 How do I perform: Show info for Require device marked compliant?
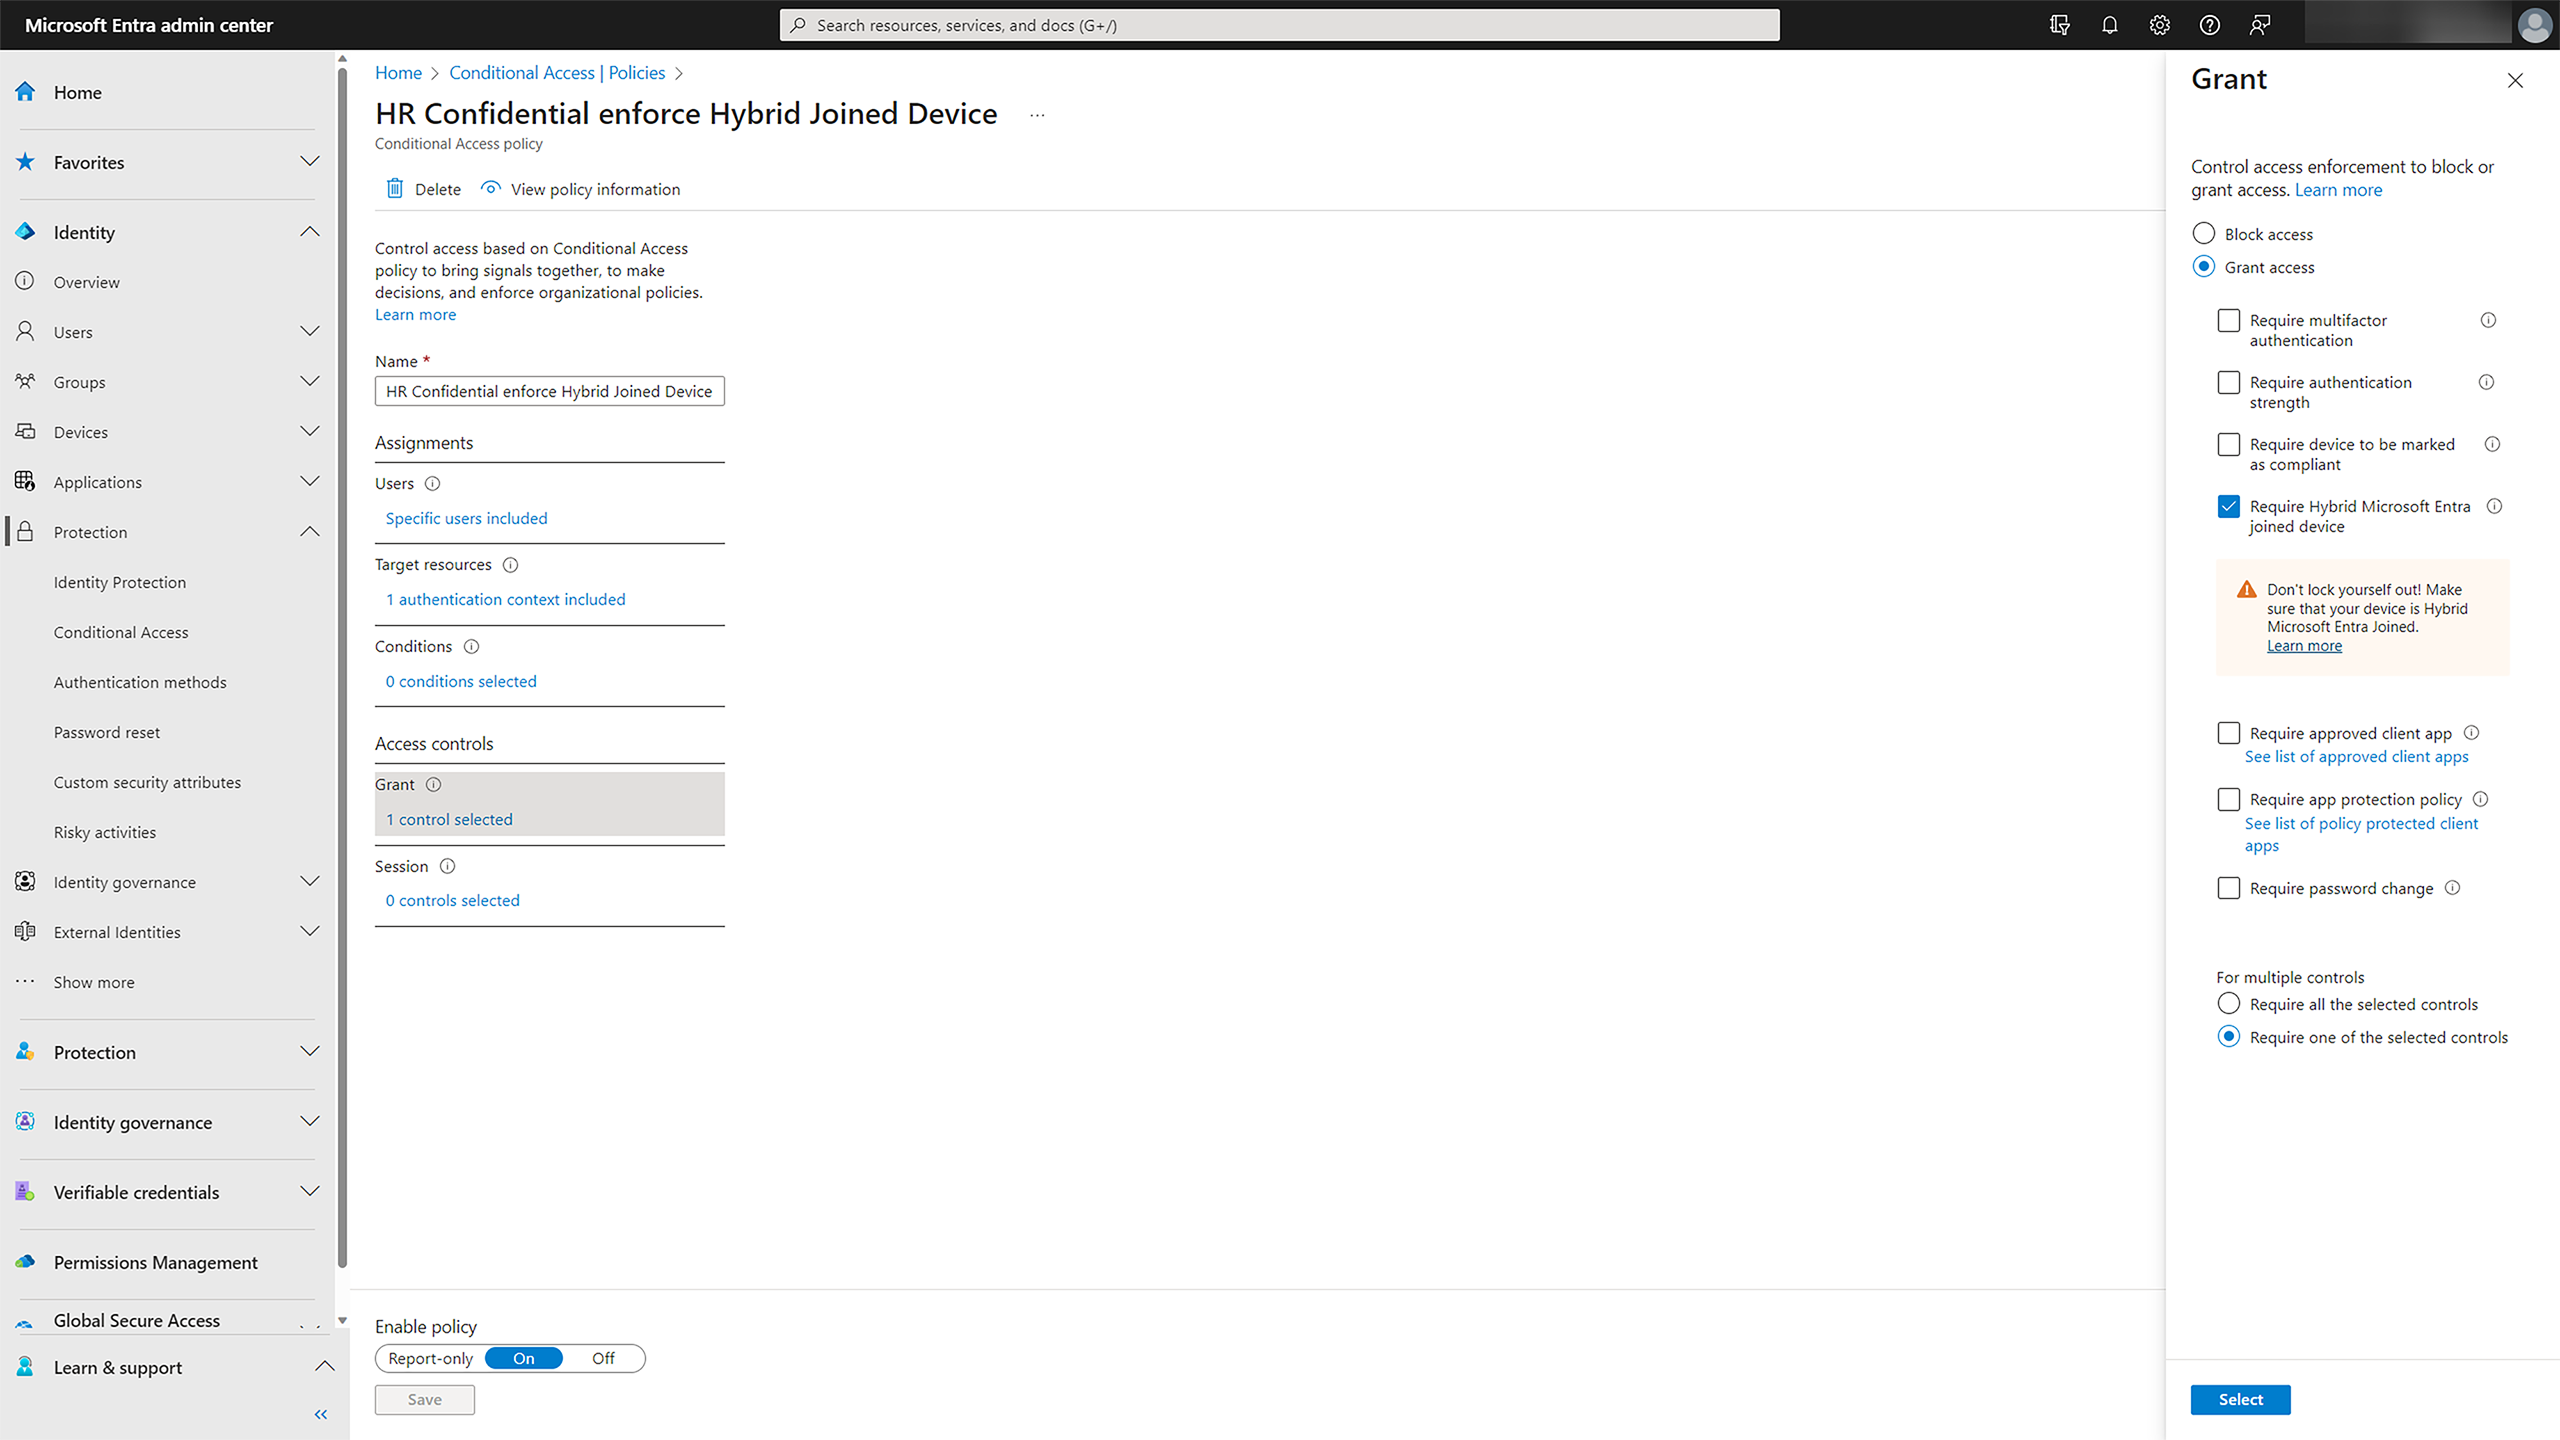2492,444
